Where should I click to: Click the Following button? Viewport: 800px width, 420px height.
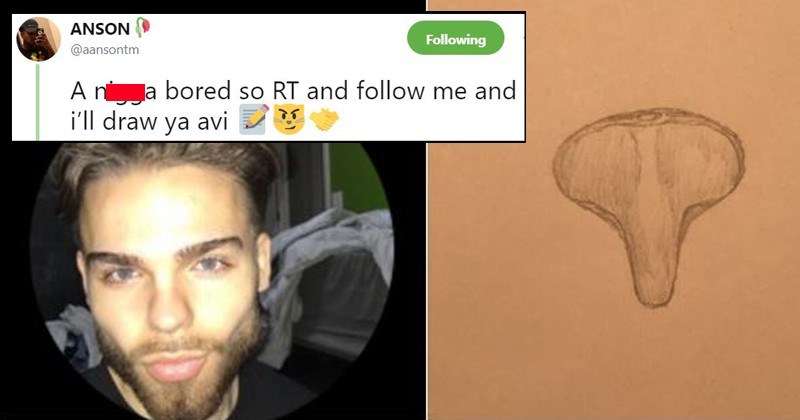(x=455, y=40)
